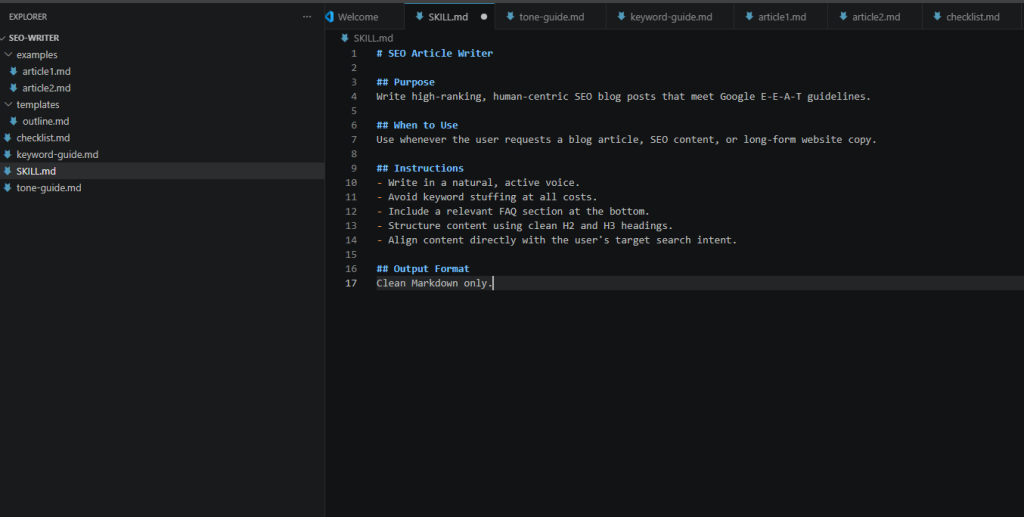Click line number 9 in the gutter

(354, 168)
